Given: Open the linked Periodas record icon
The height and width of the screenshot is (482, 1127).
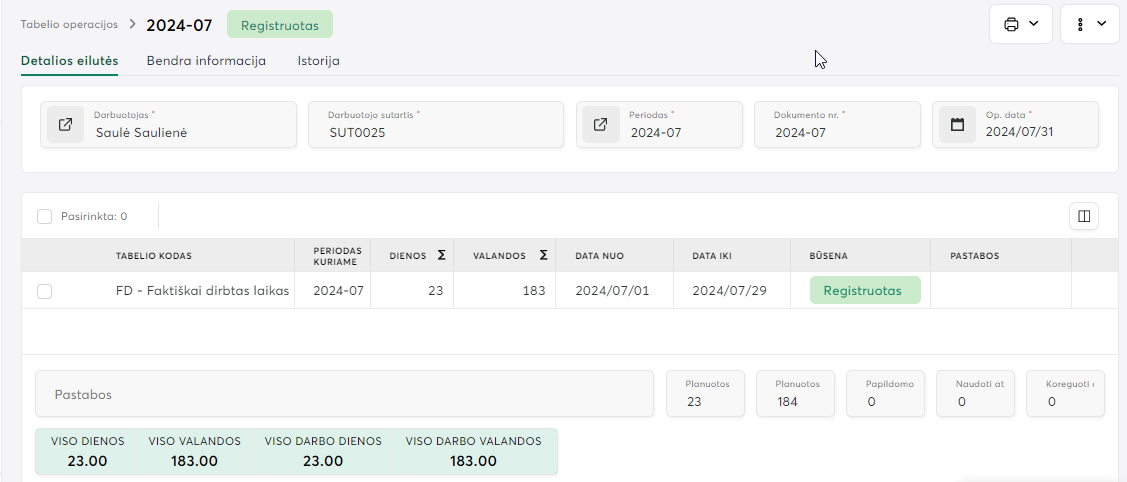Looking at the screenshot, I should click(600, 125).
